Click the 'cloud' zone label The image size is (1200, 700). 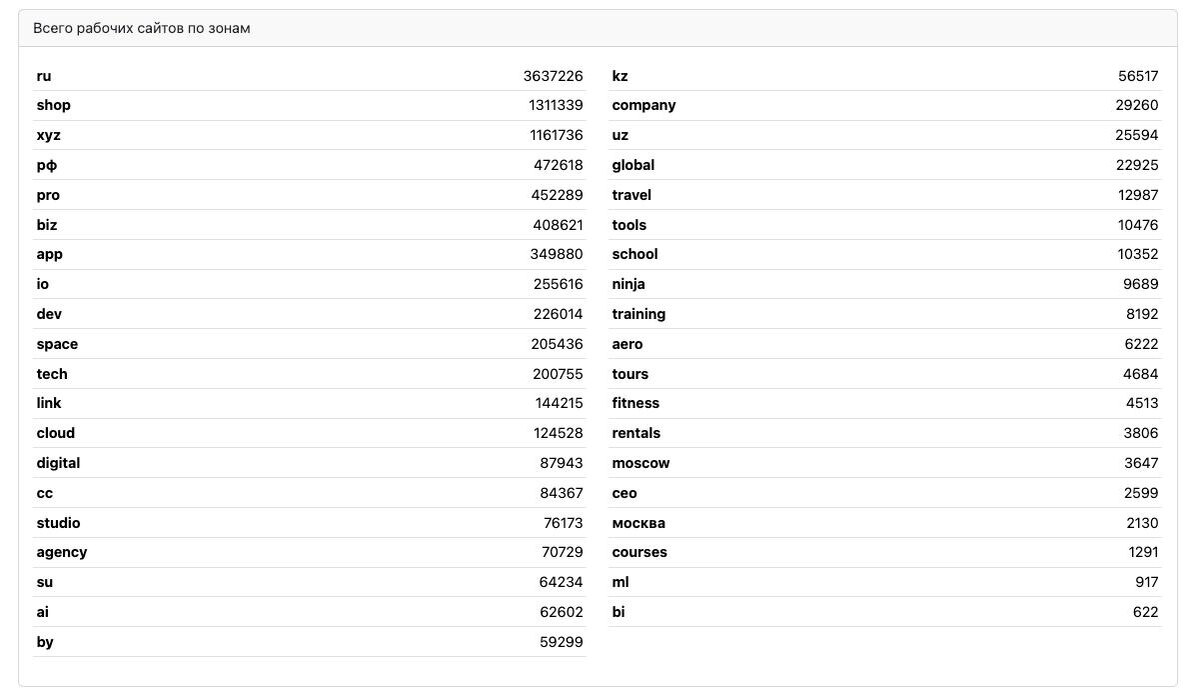(x=56, y=433)
